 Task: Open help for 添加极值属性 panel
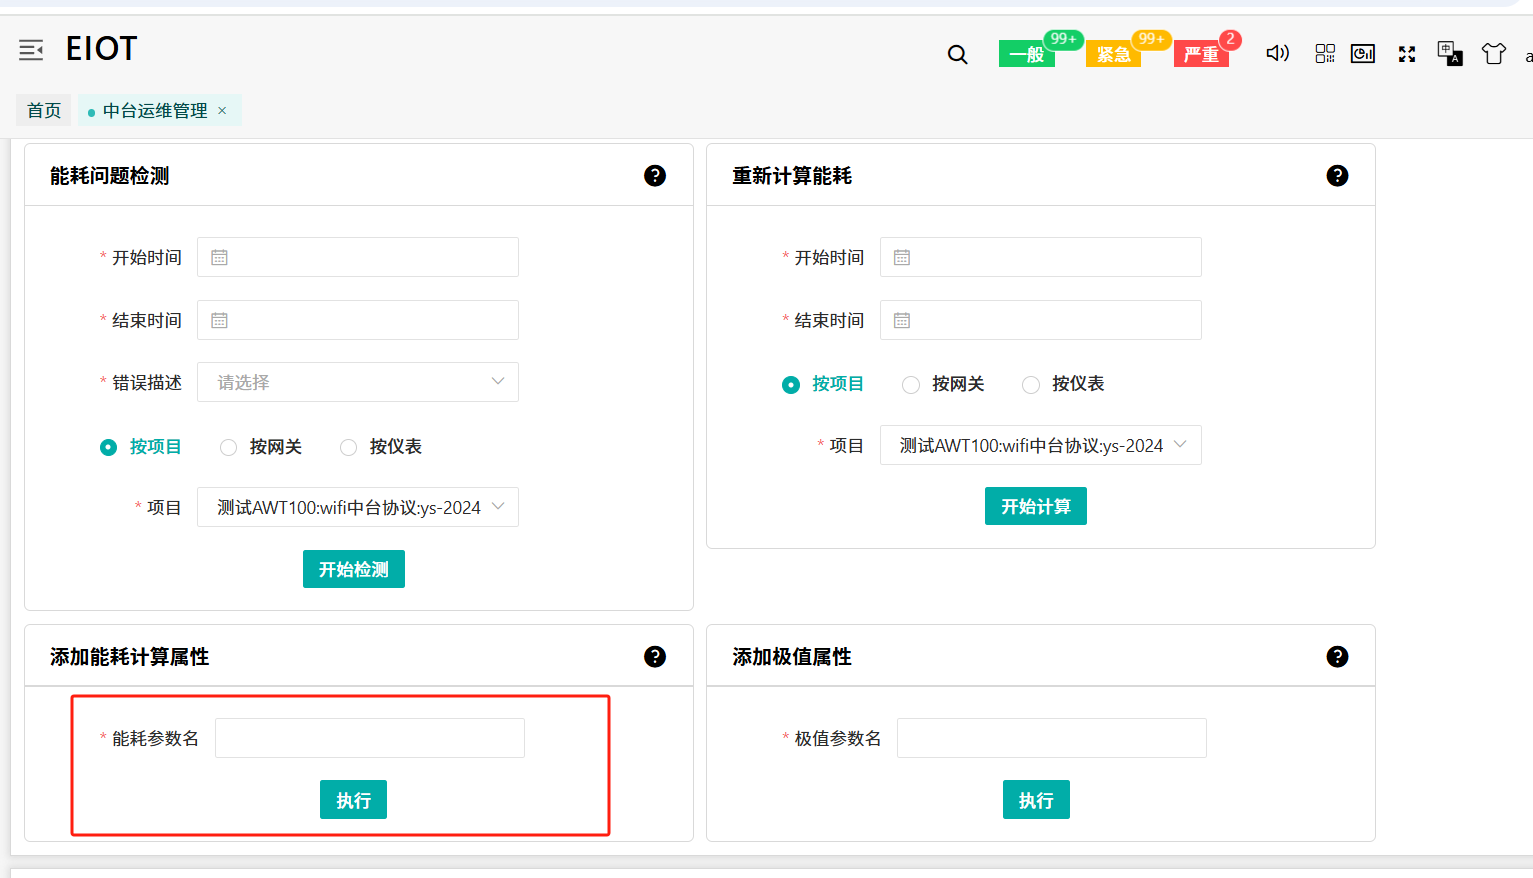point(1337,657)
